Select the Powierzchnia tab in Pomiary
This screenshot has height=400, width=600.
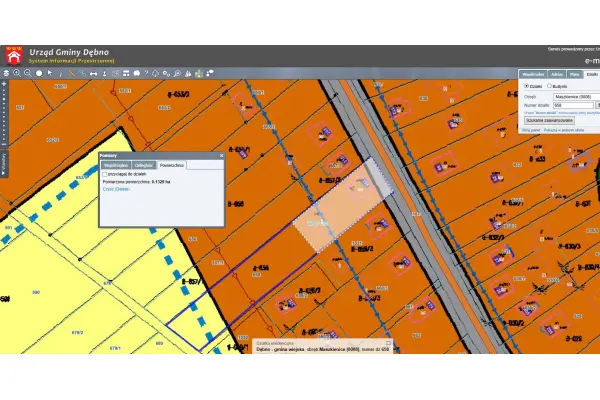point(172,165)
